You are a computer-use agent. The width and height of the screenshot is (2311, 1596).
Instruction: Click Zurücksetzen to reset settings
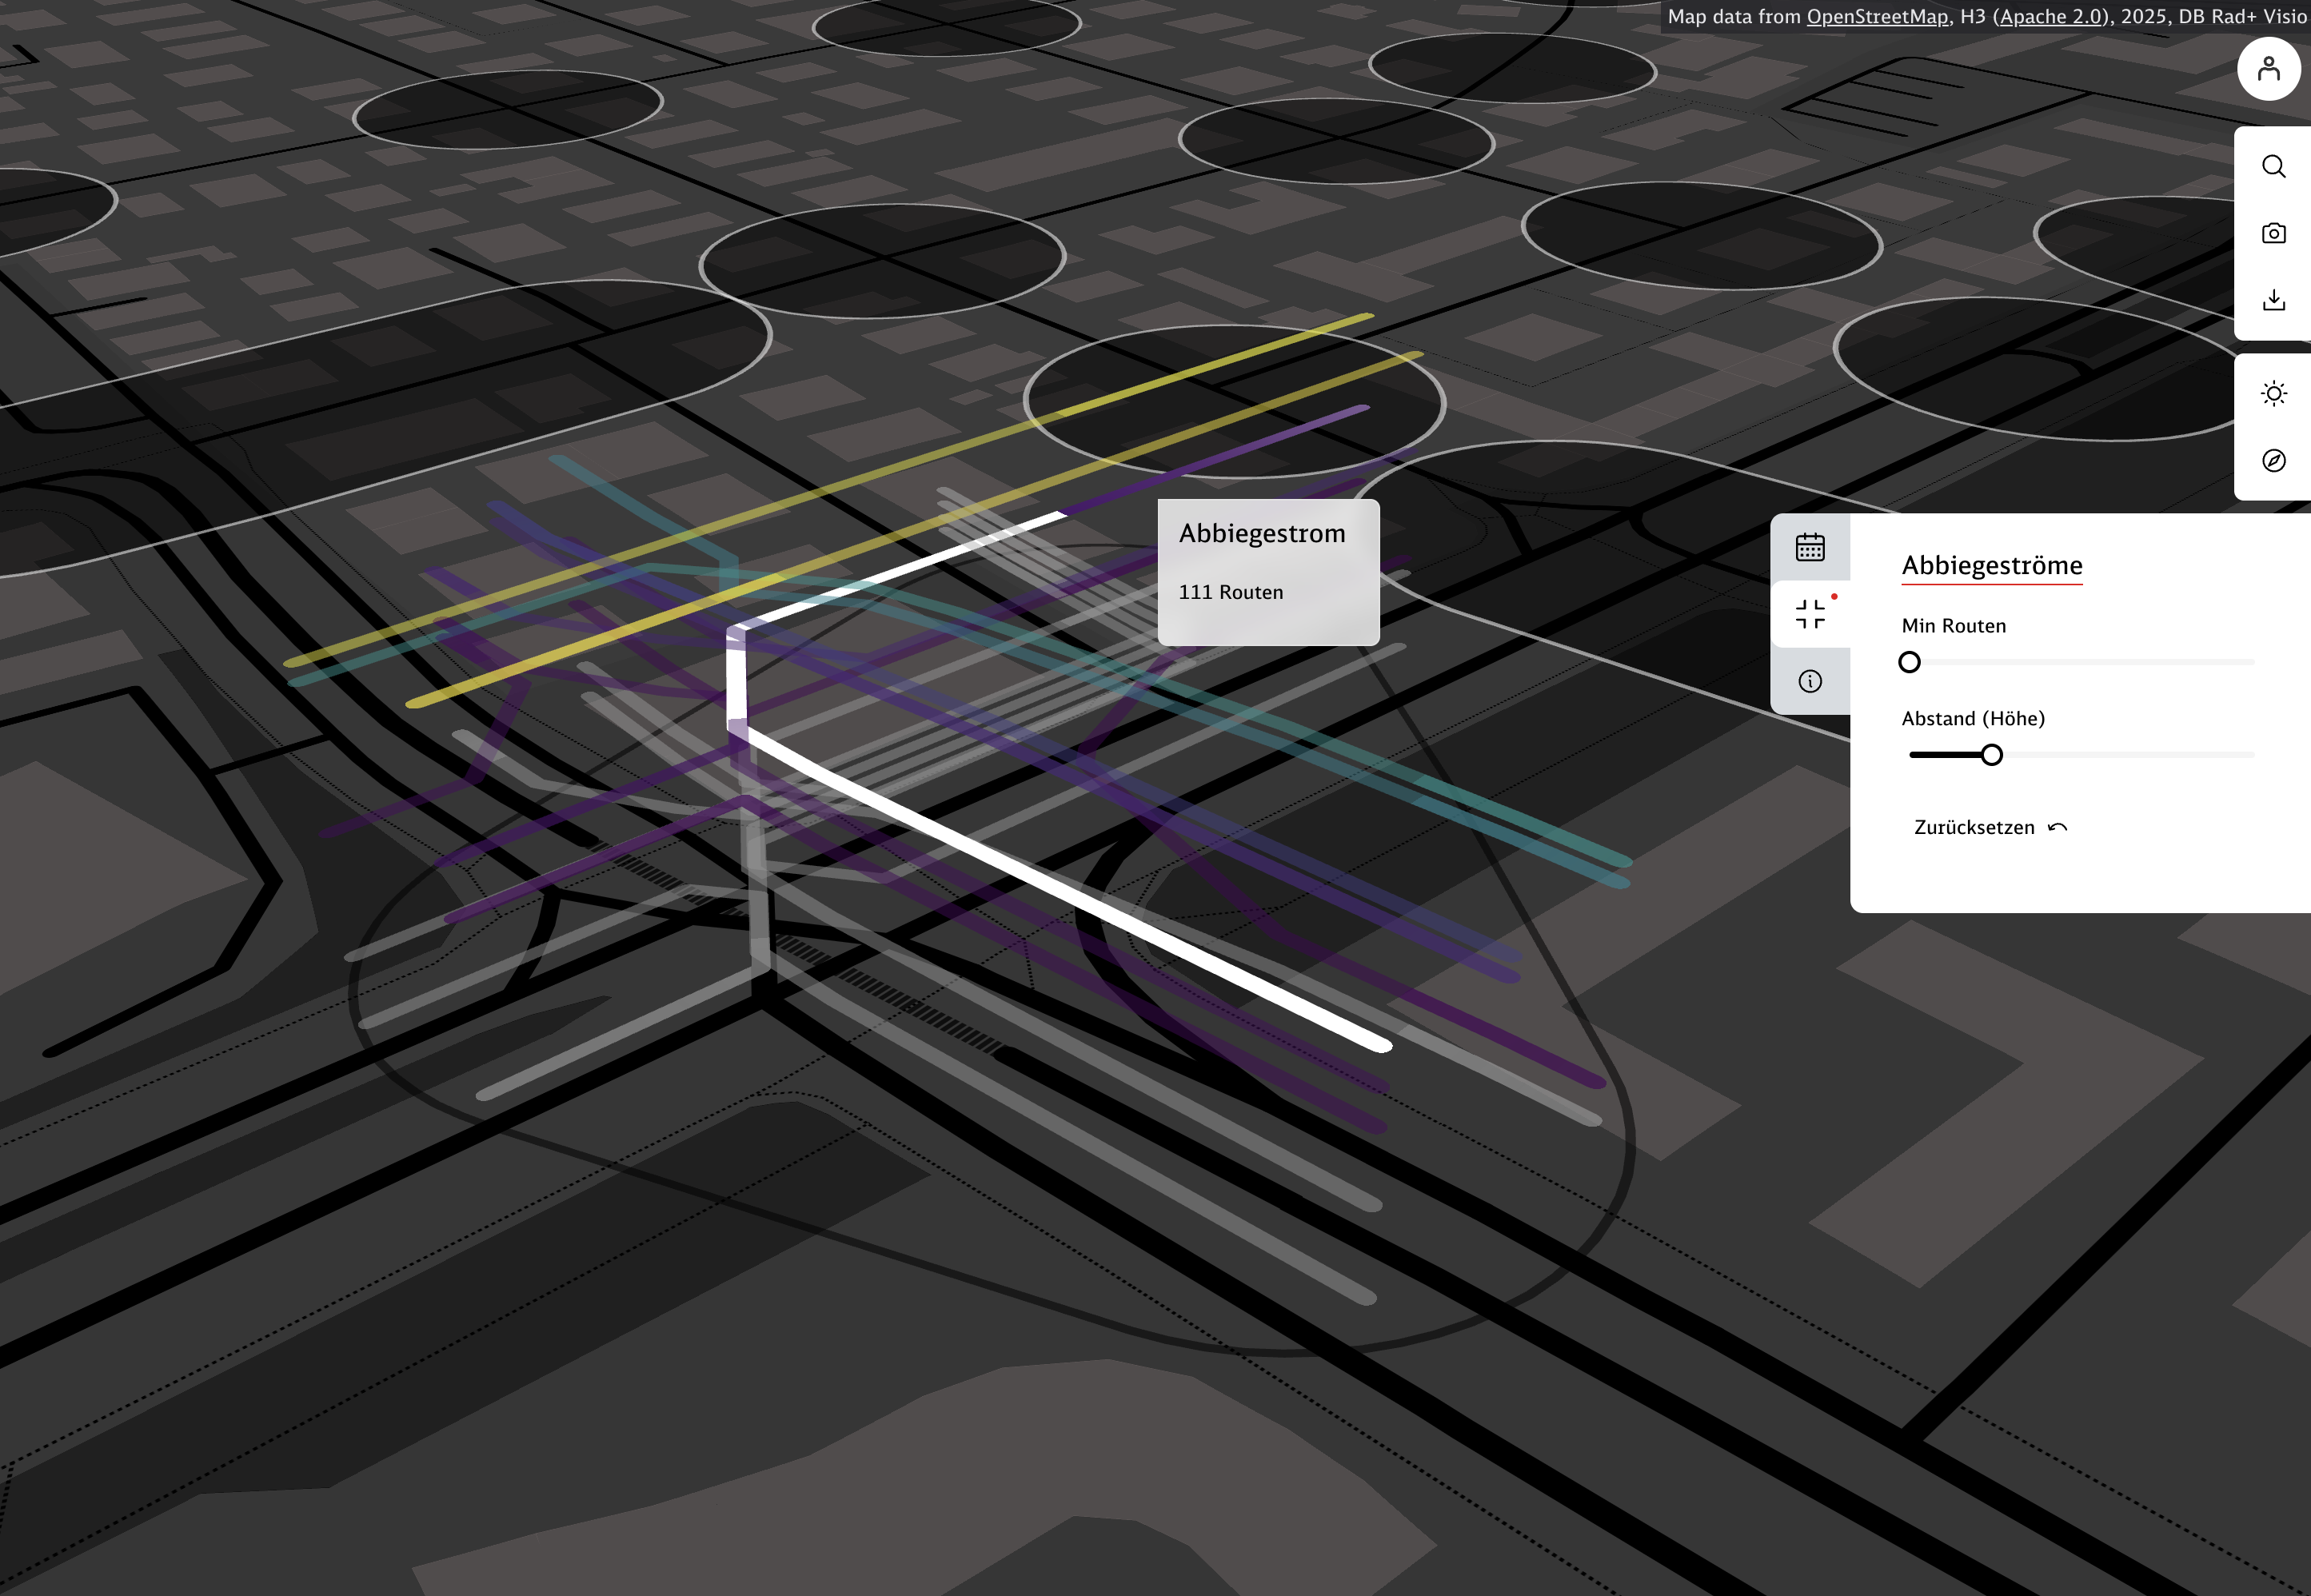pos(1973,827)
